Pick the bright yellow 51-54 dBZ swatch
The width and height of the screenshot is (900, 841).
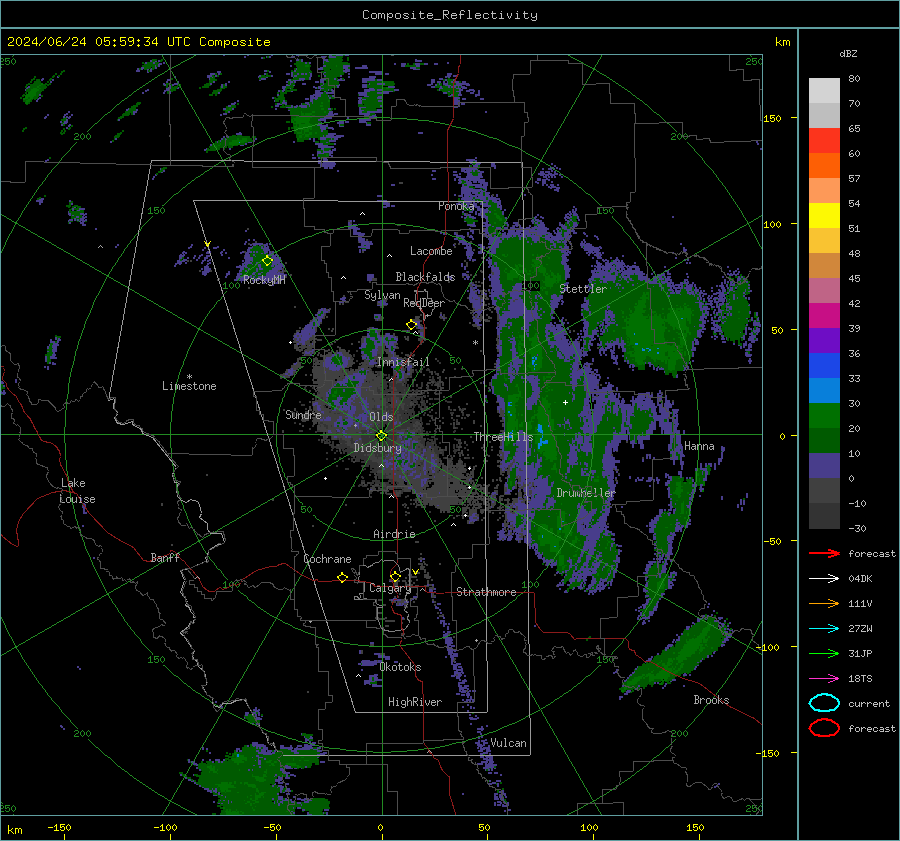[824, 216]
